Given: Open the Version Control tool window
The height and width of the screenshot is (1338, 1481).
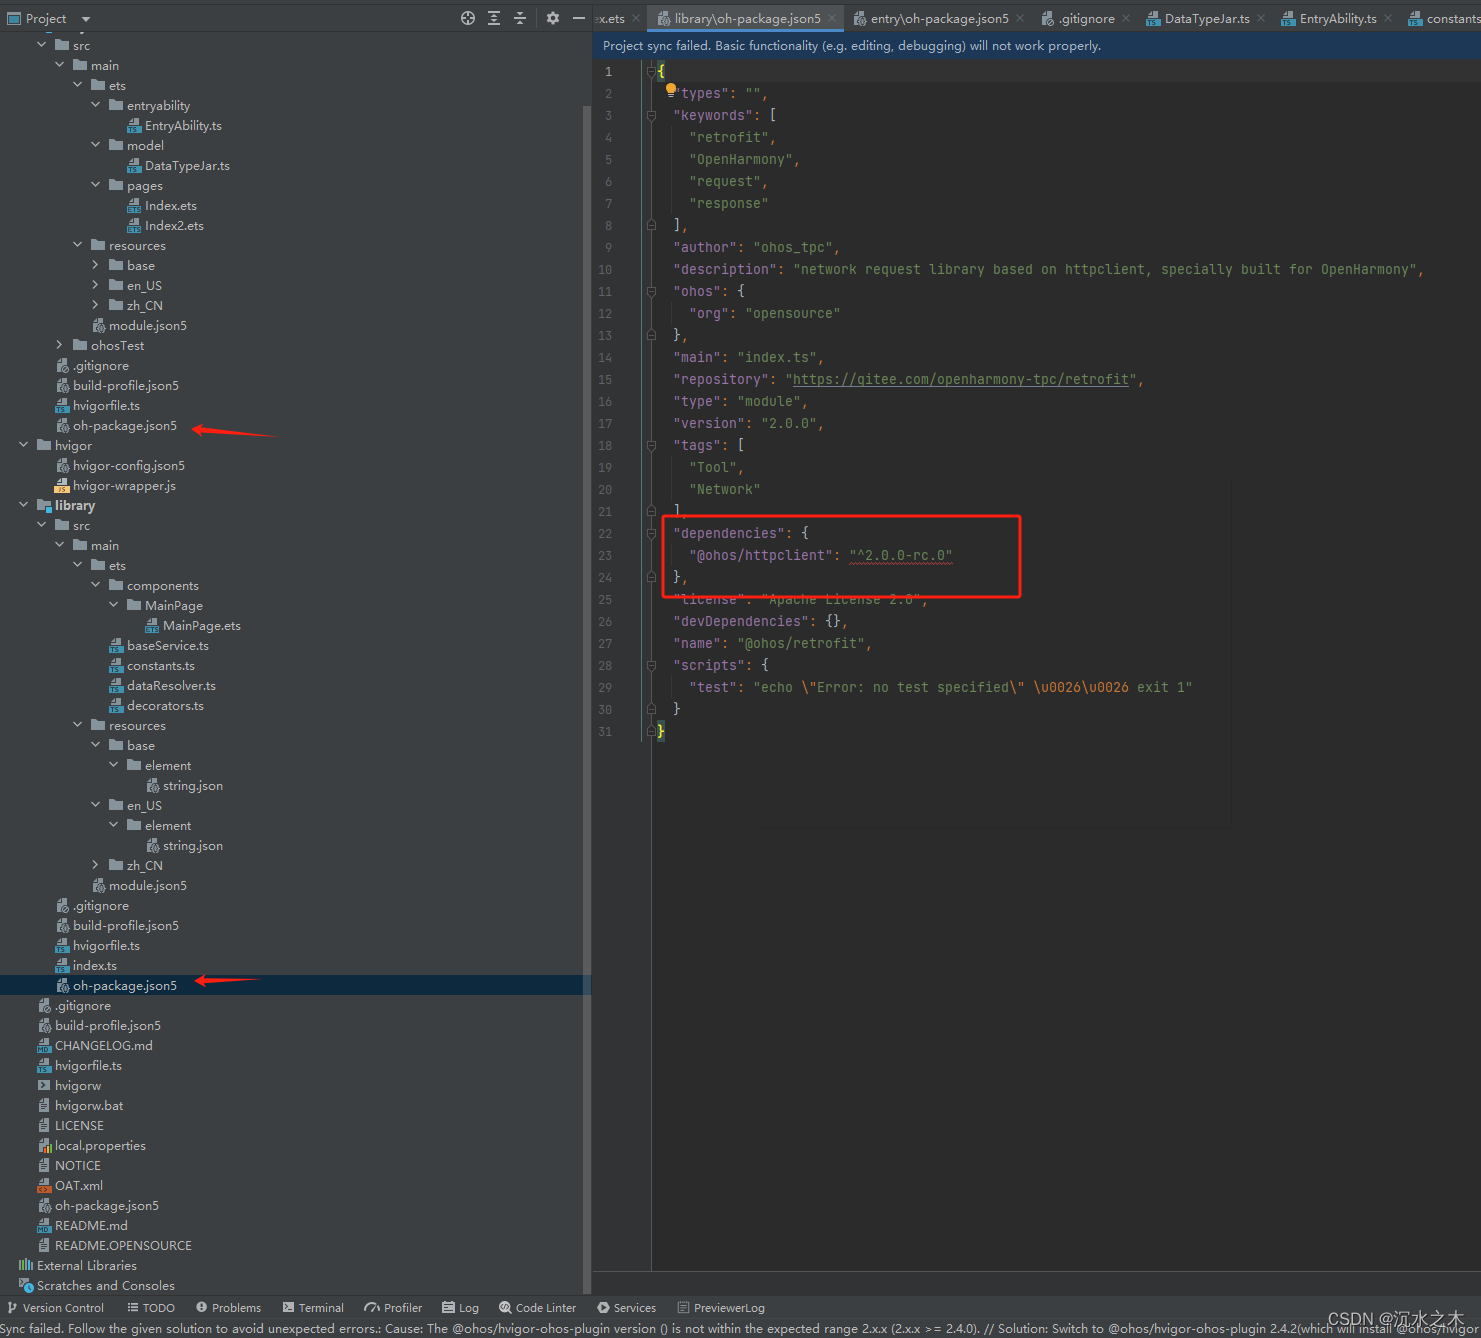Looking at the screenshot, I should tap(56, 1308).
